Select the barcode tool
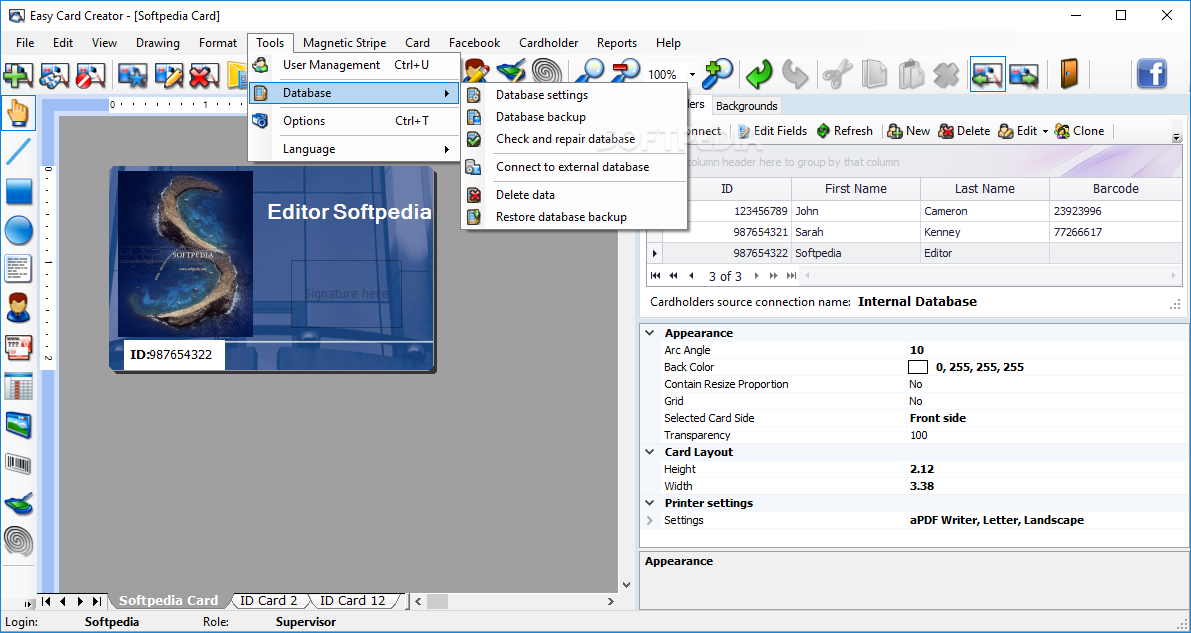 (x=18, y=463)
